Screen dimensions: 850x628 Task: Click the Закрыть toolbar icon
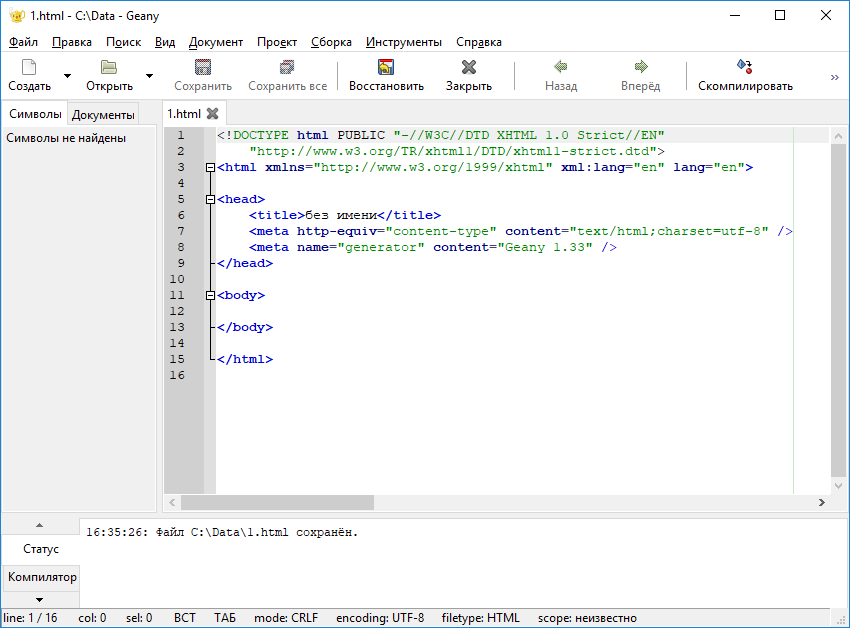point(468,67)
